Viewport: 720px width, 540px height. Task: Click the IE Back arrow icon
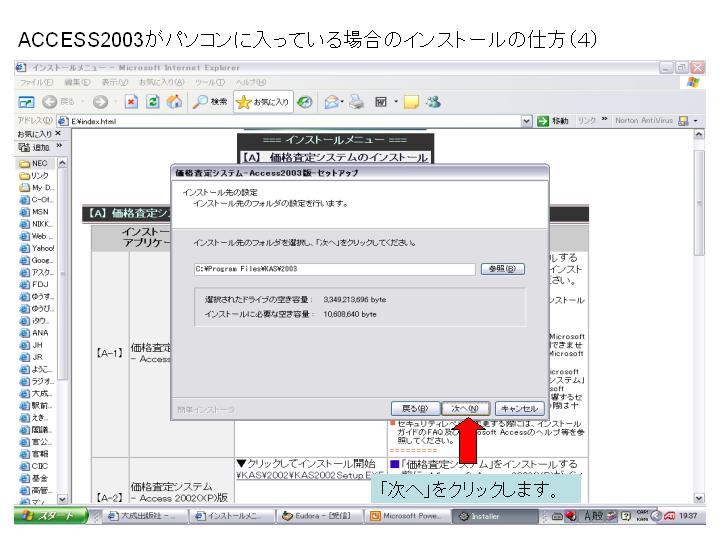(50, 102)
